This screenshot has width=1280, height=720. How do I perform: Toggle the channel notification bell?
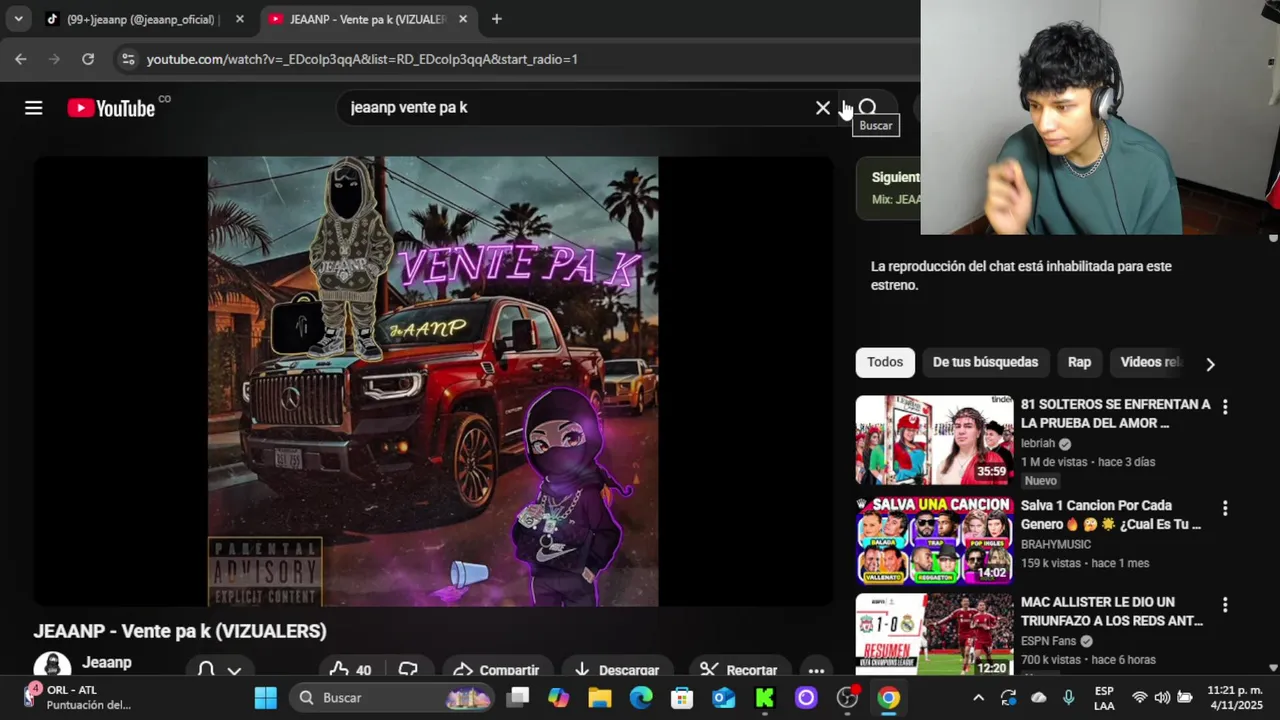[206, 670]
